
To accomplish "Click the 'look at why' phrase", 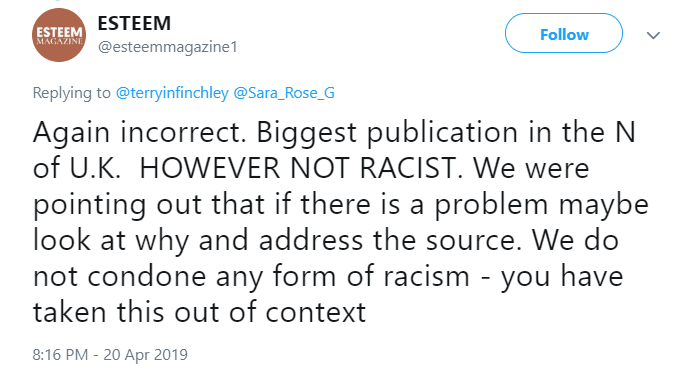I will [111, 240].
